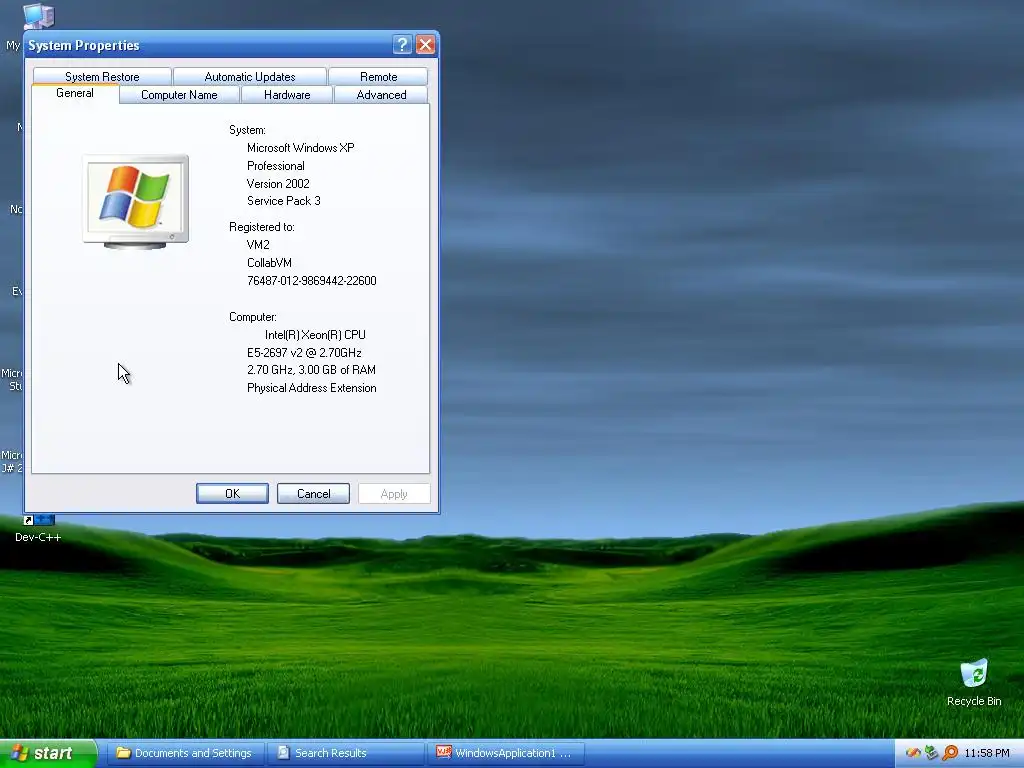Select the Recycle Bin desktop icon
Screen dimensions: 1024x768
974,682
